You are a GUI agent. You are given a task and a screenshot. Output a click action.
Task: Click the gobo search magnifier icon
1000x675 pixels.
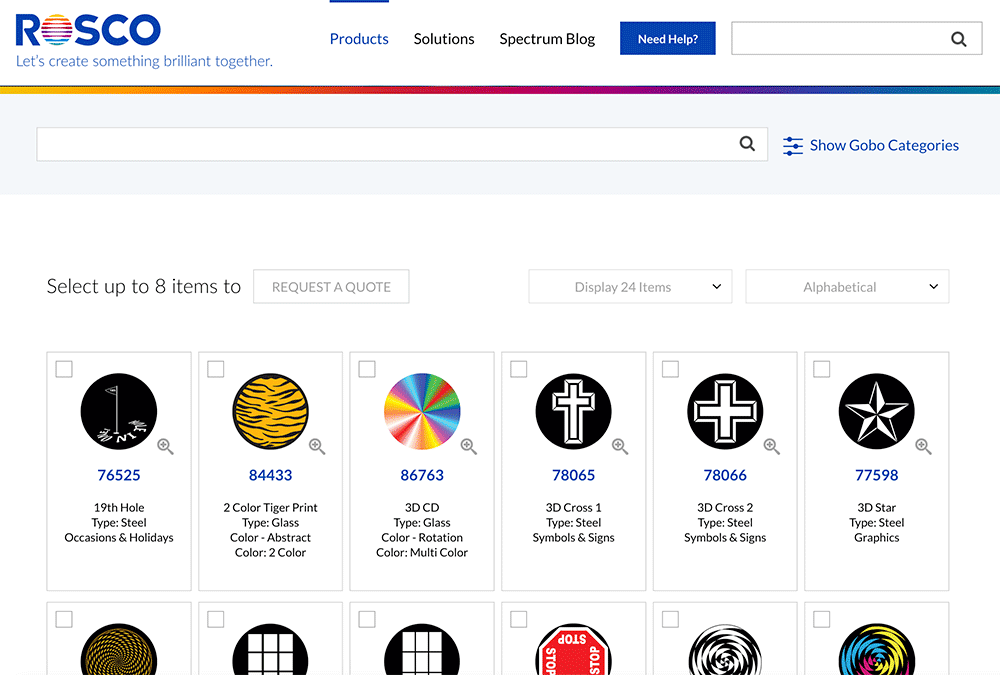point(747,144)
